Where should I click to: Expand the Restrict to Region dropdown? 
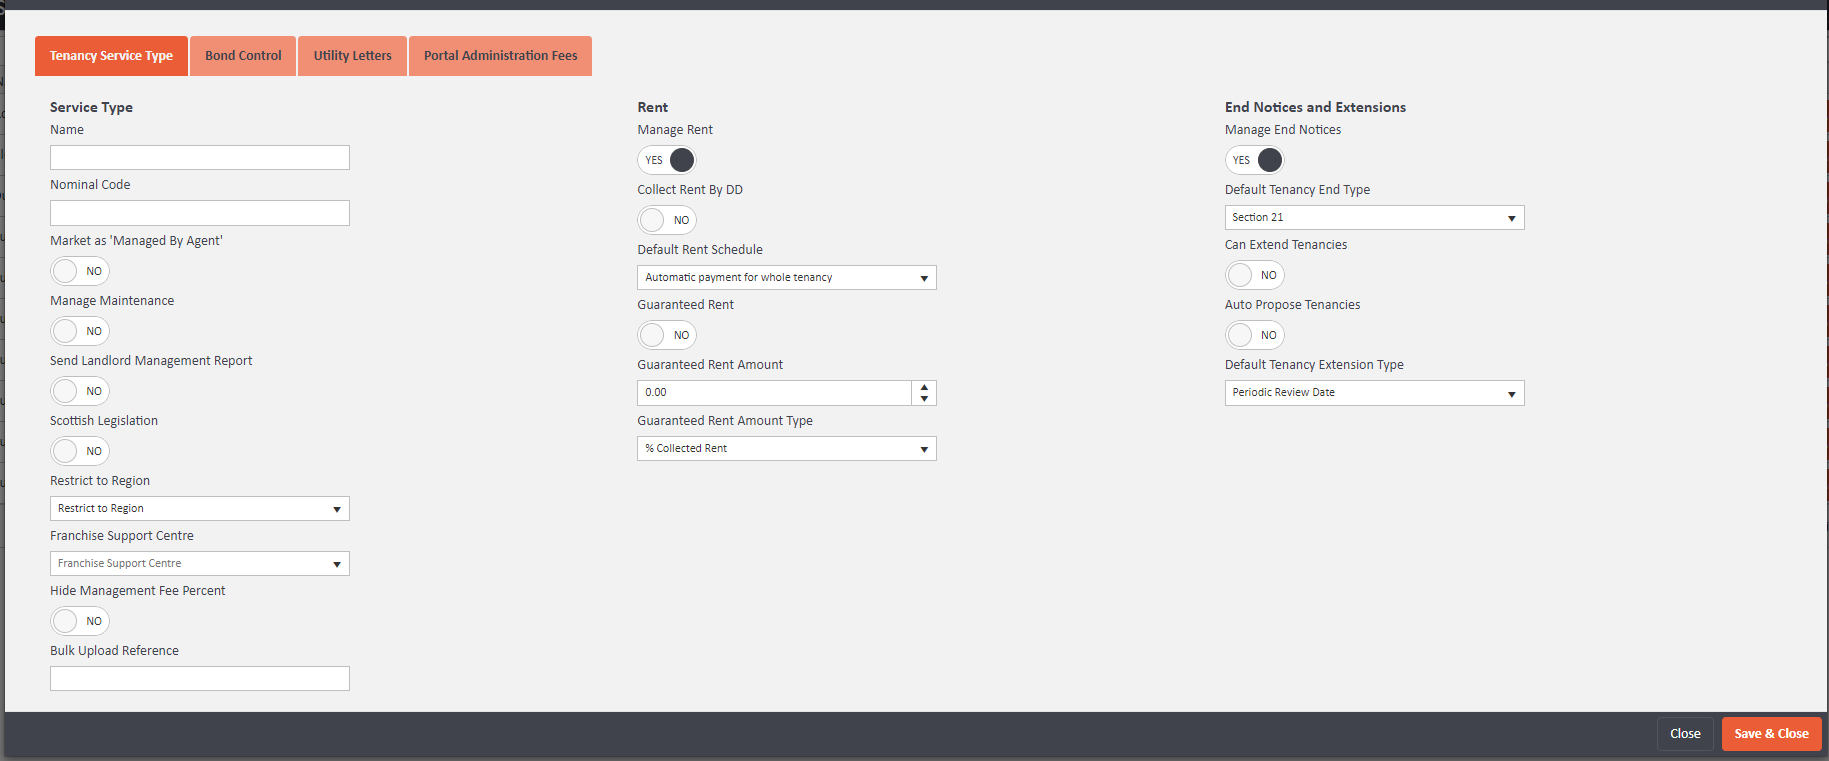pyautogui.click(x=200, y=509)
